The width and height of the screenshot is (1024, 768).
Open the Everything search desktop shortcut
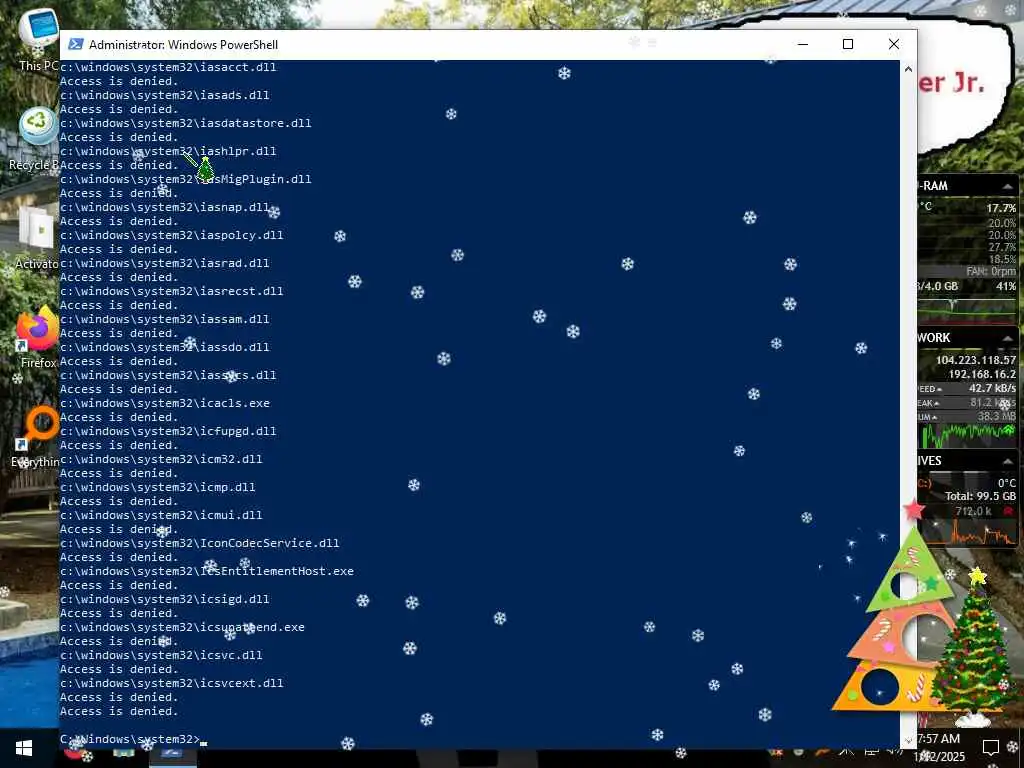coord(37,436)
